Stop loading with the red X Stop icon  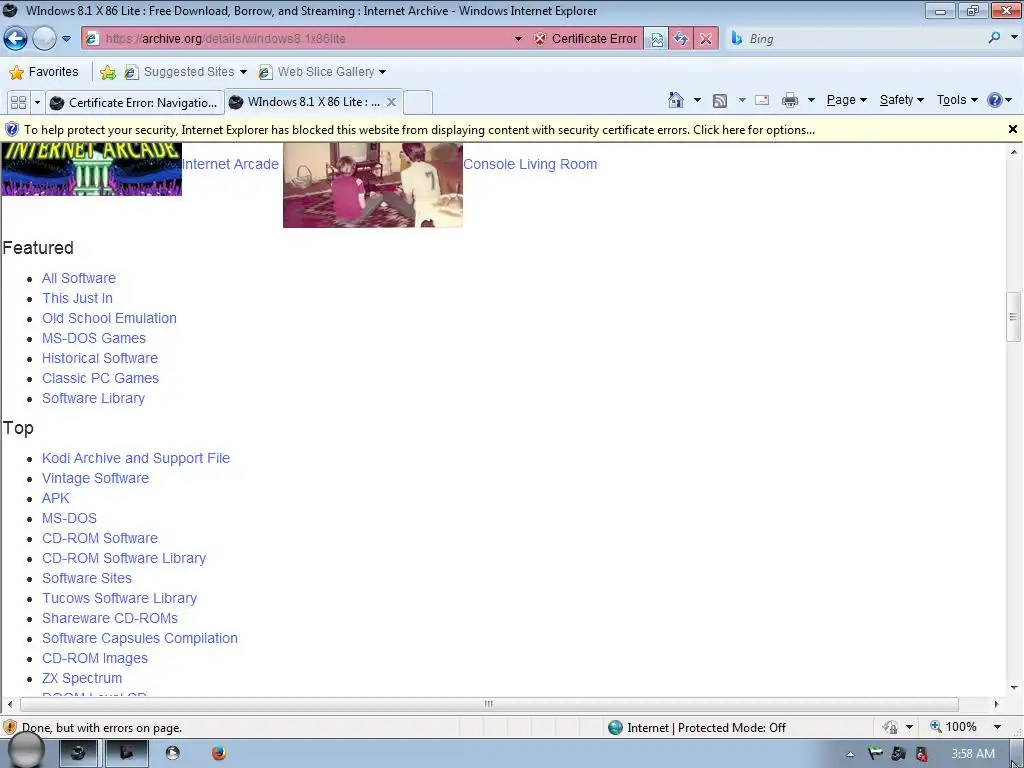coord(705,39)
